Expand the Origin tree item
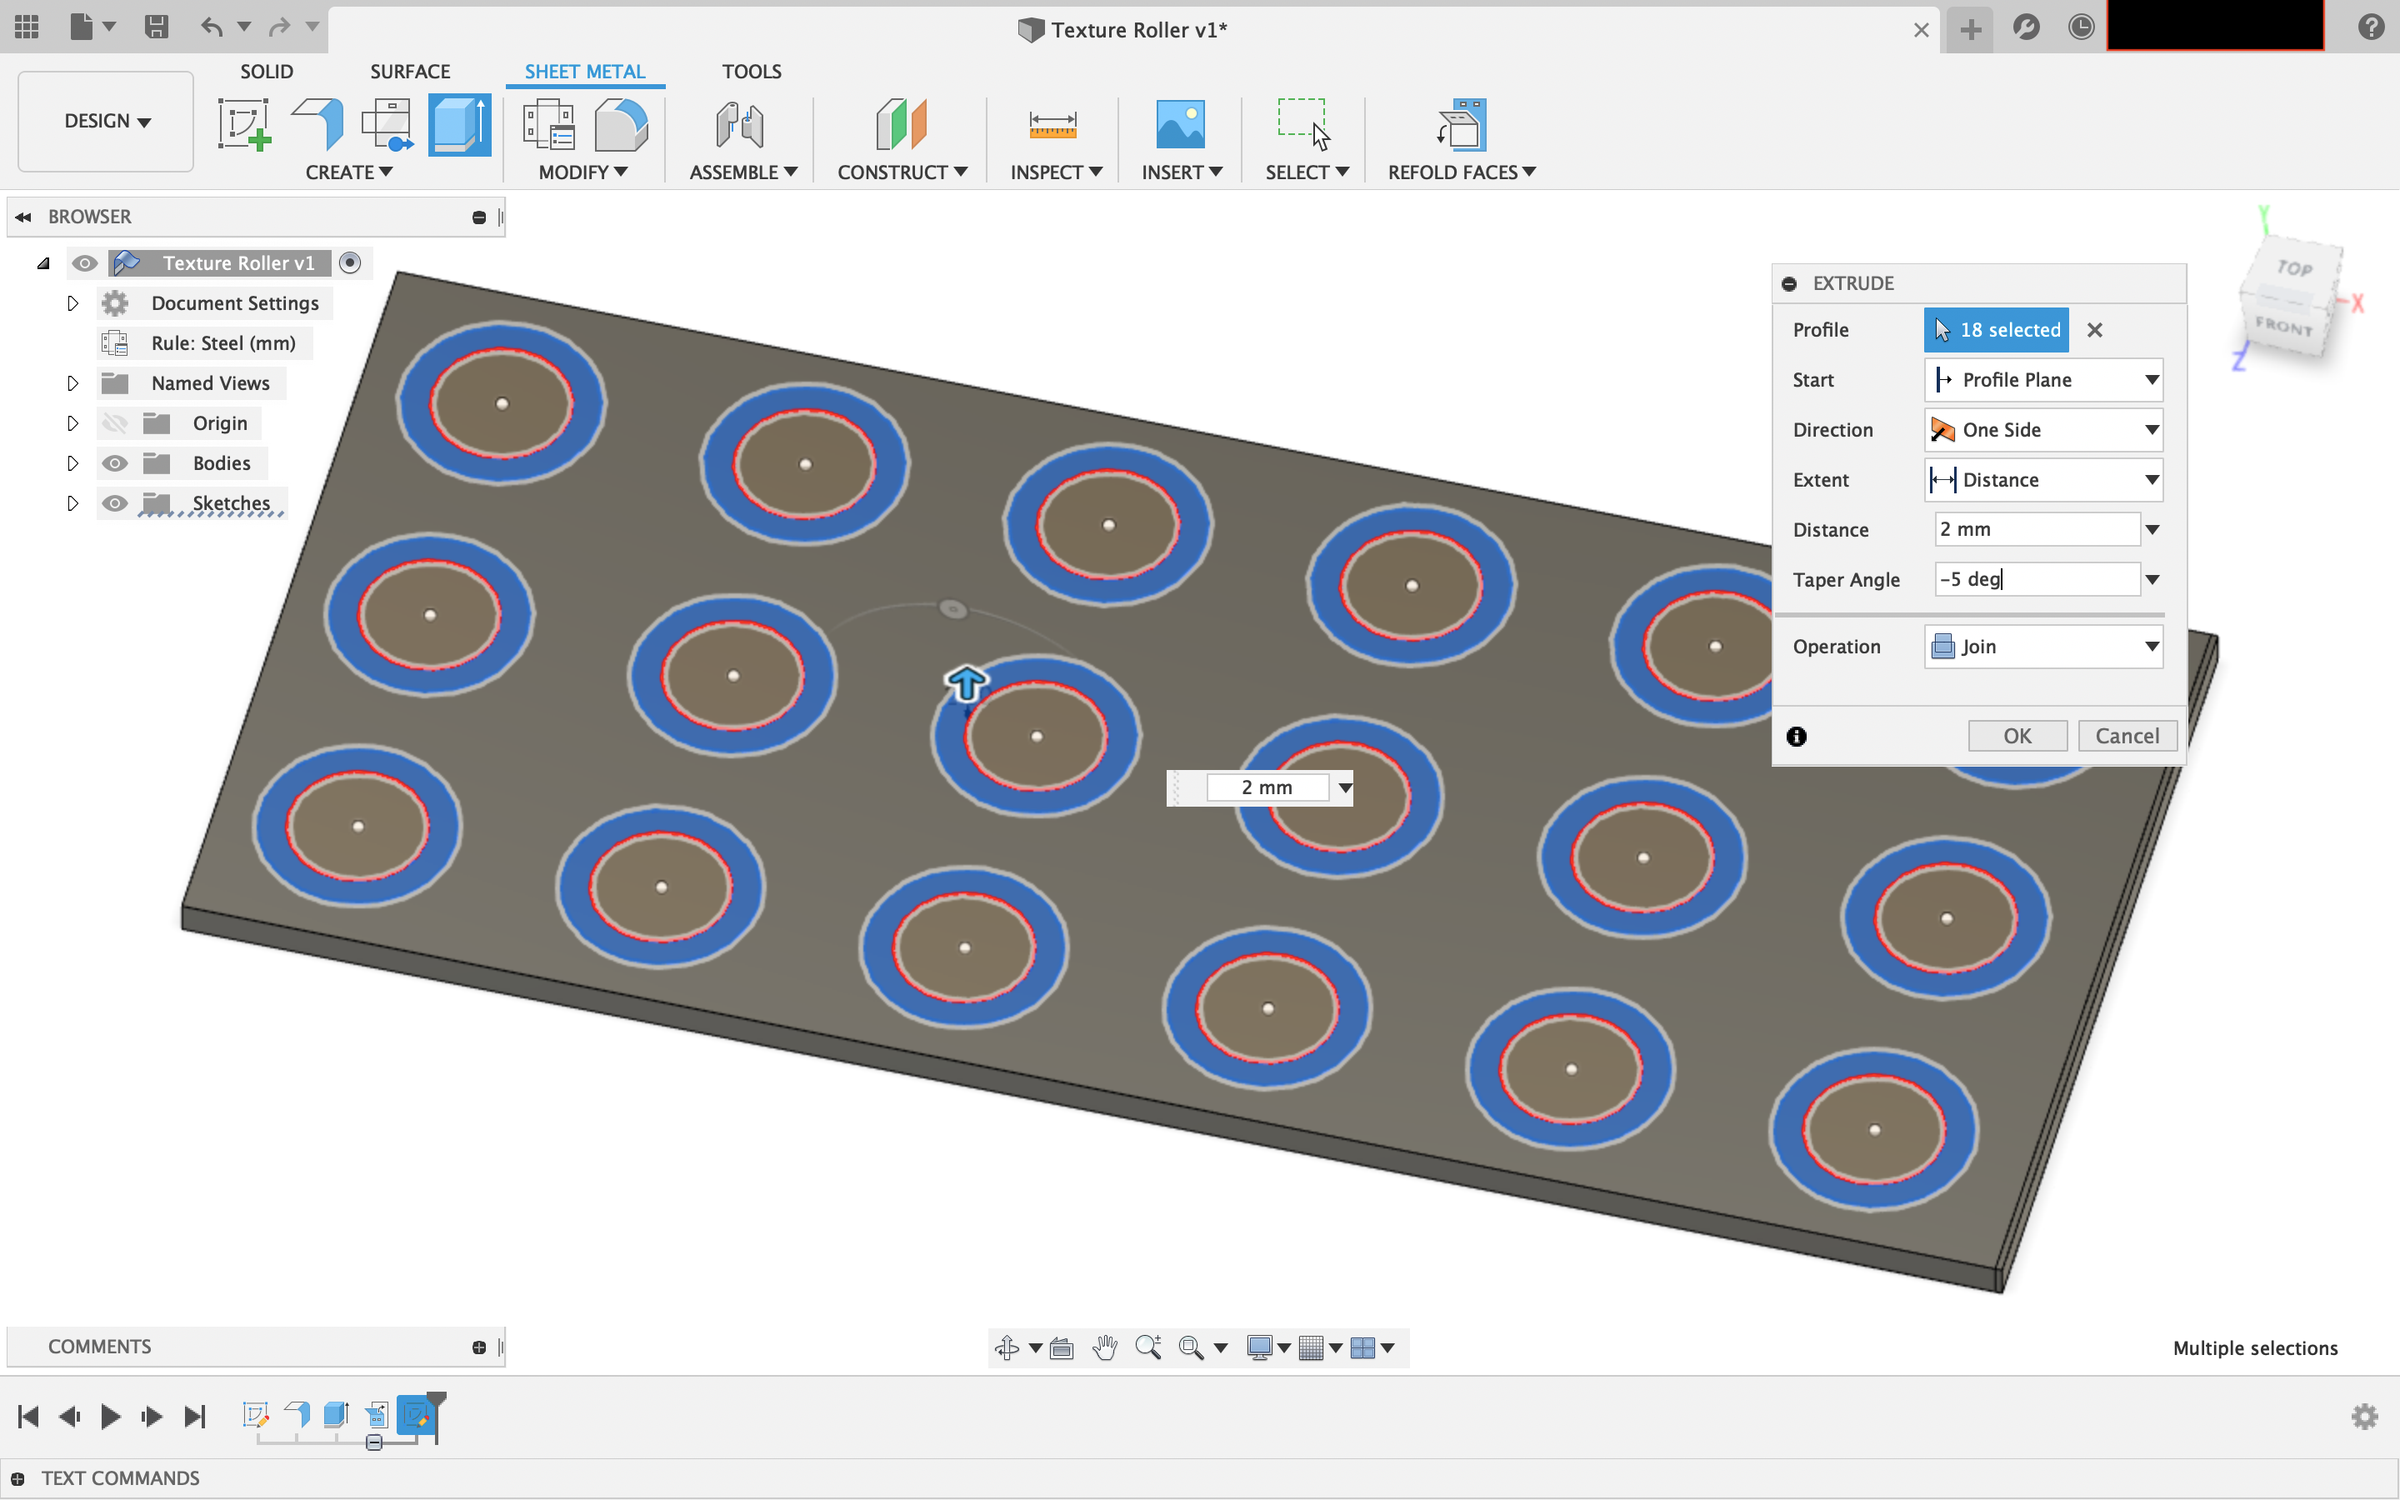 click(x=72, y=422)
